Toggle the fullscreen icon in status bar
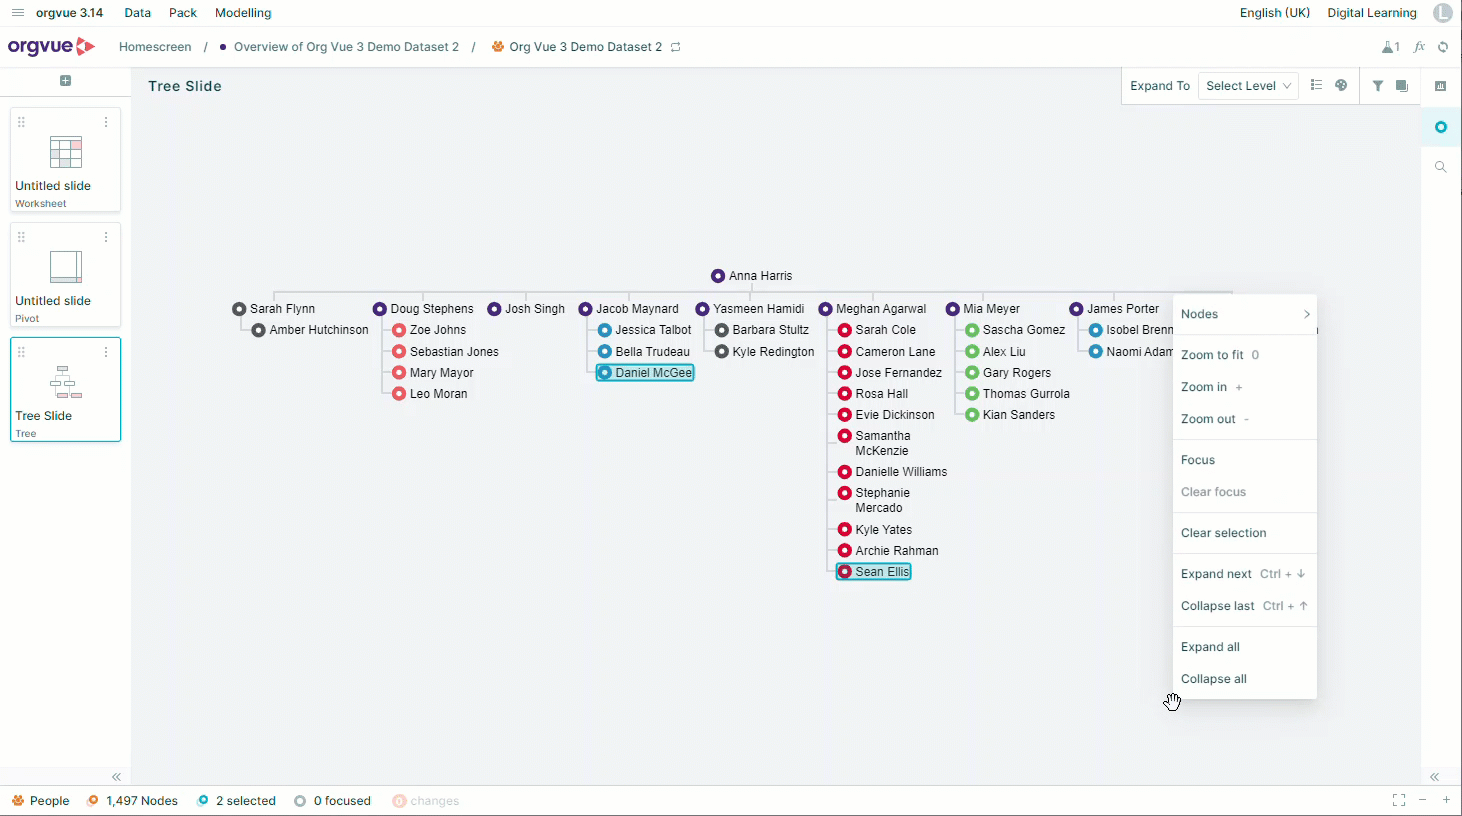Image resolution: width=1462 pixels, height=816 pixels. 1399,800
